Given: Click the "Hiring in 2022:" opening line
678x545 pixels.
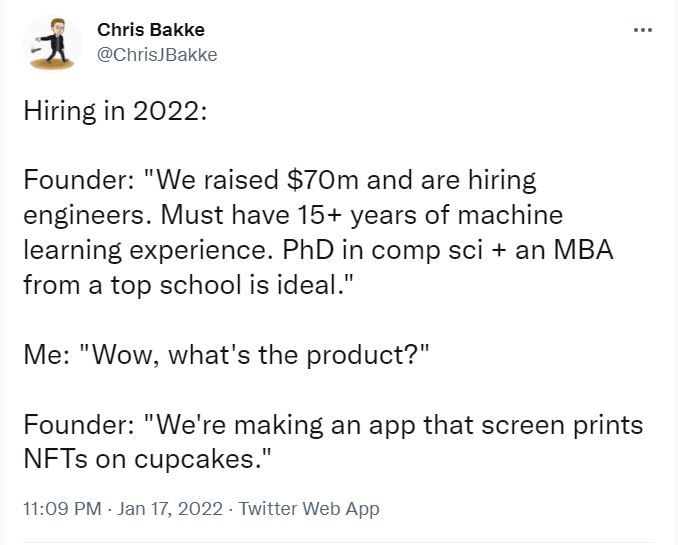Looking at the screenshot, I should (x=115, y=111).
